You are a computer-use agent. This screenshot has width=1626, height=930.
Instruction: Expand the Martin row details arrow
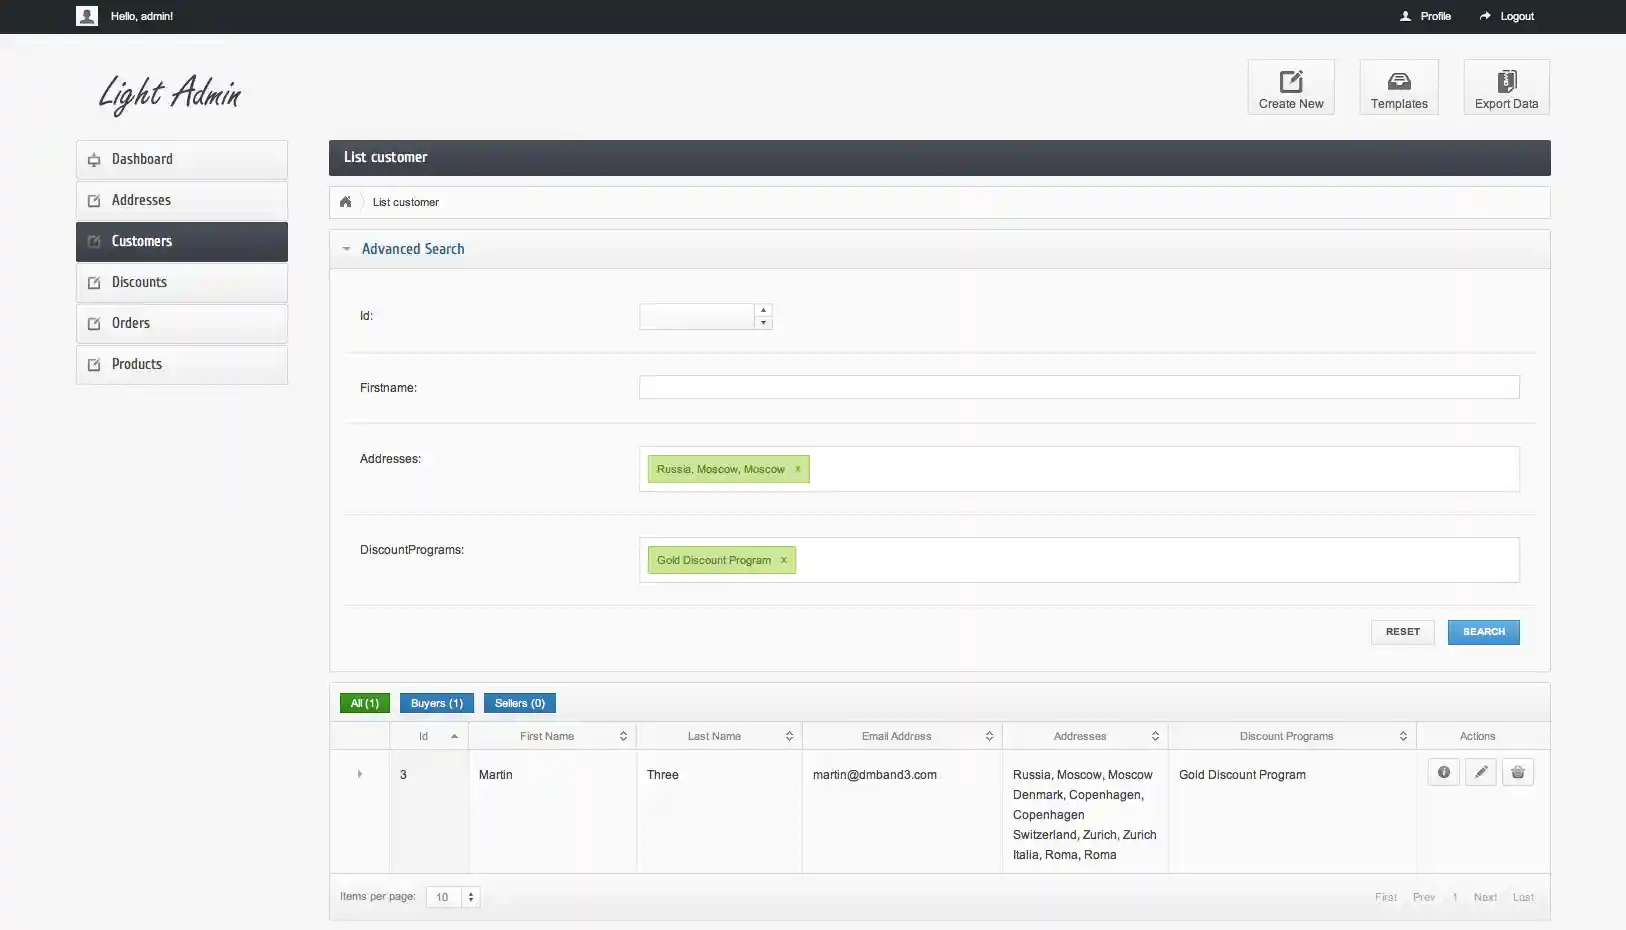pyautogui.click(x=360, y=773)
